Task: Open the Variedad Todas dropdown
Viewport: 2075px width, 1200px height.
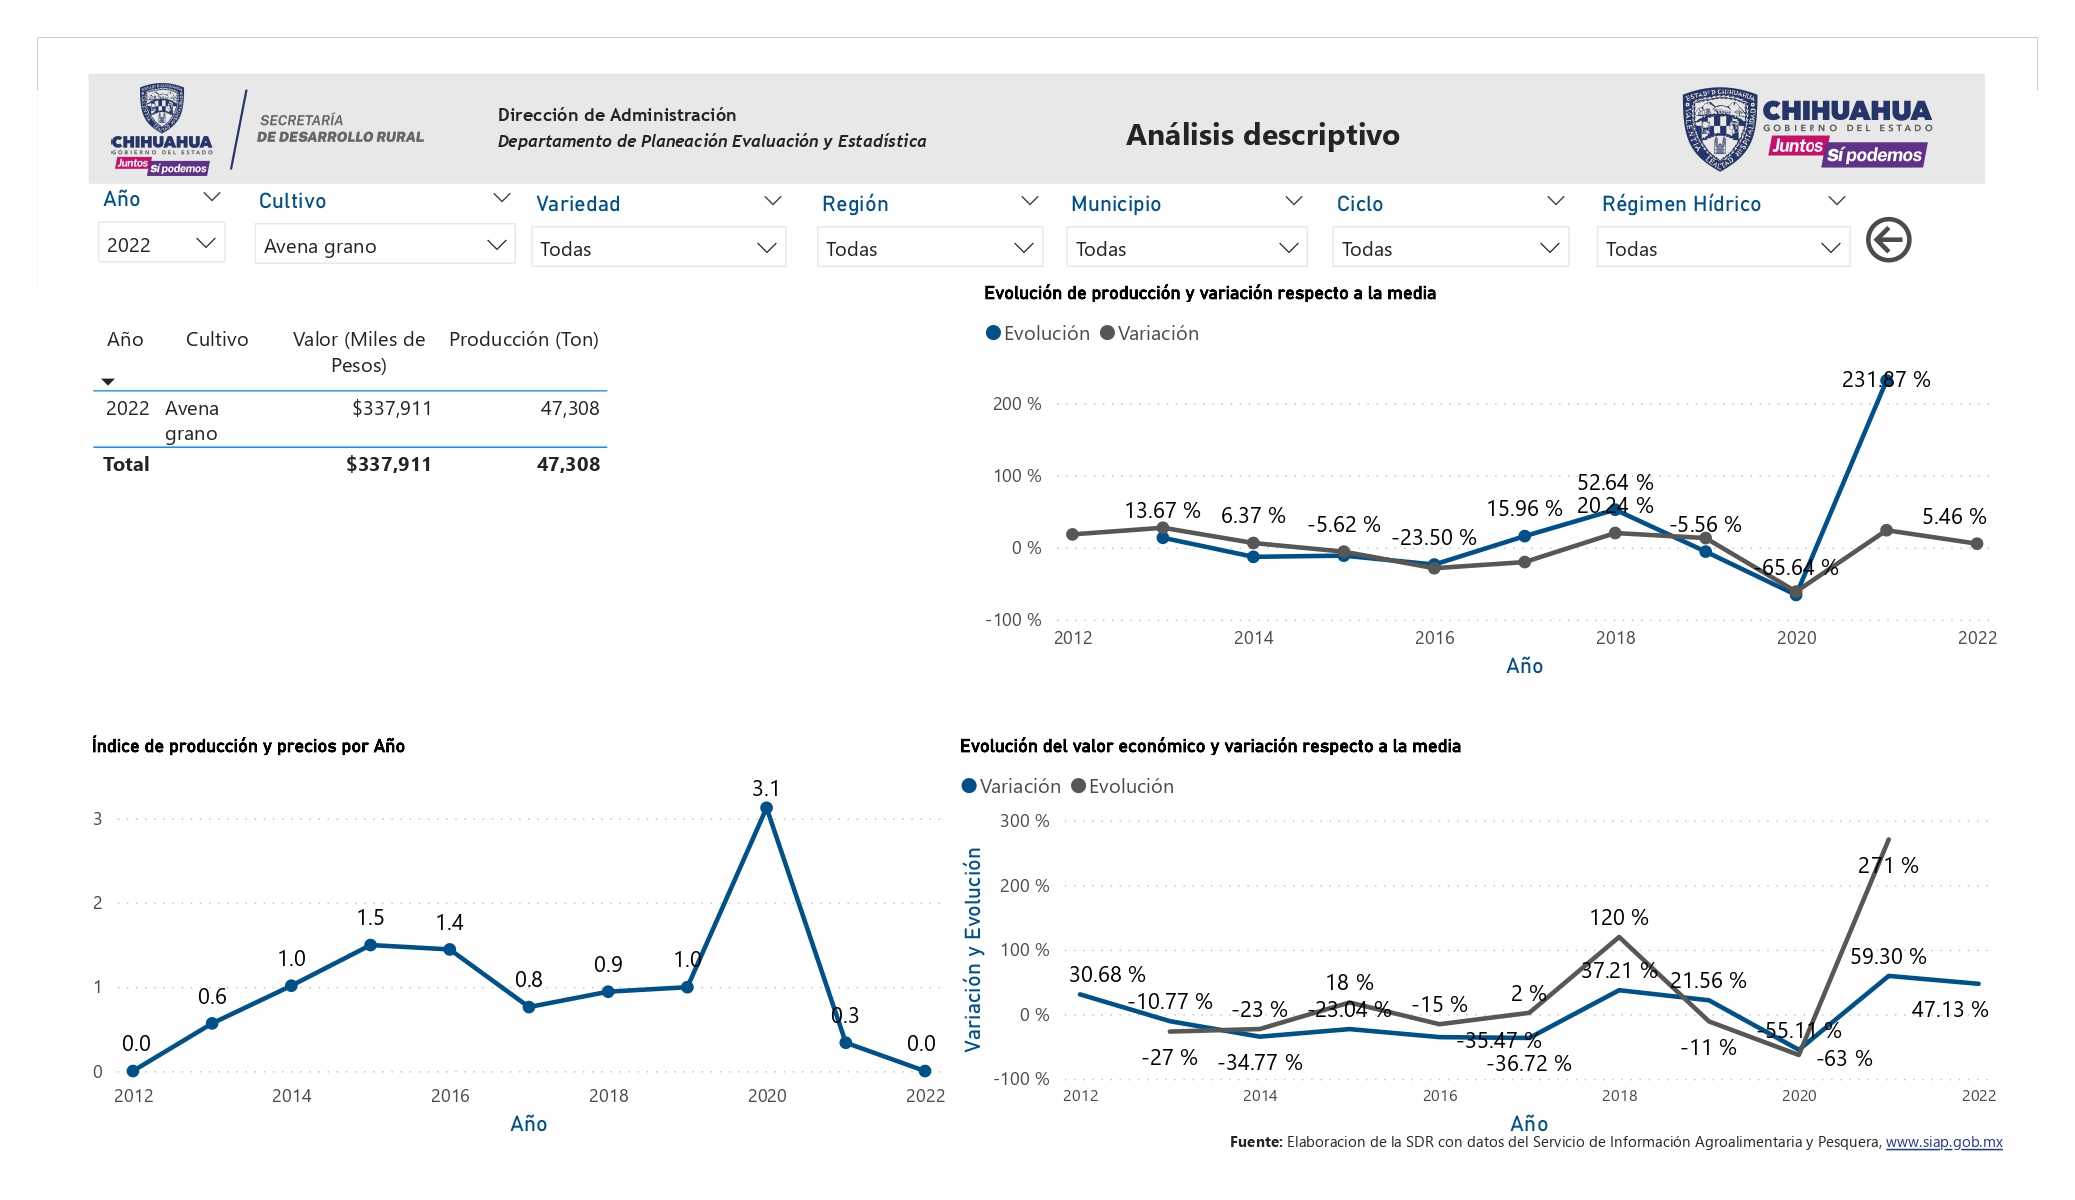Action: (x=658, y=248)
